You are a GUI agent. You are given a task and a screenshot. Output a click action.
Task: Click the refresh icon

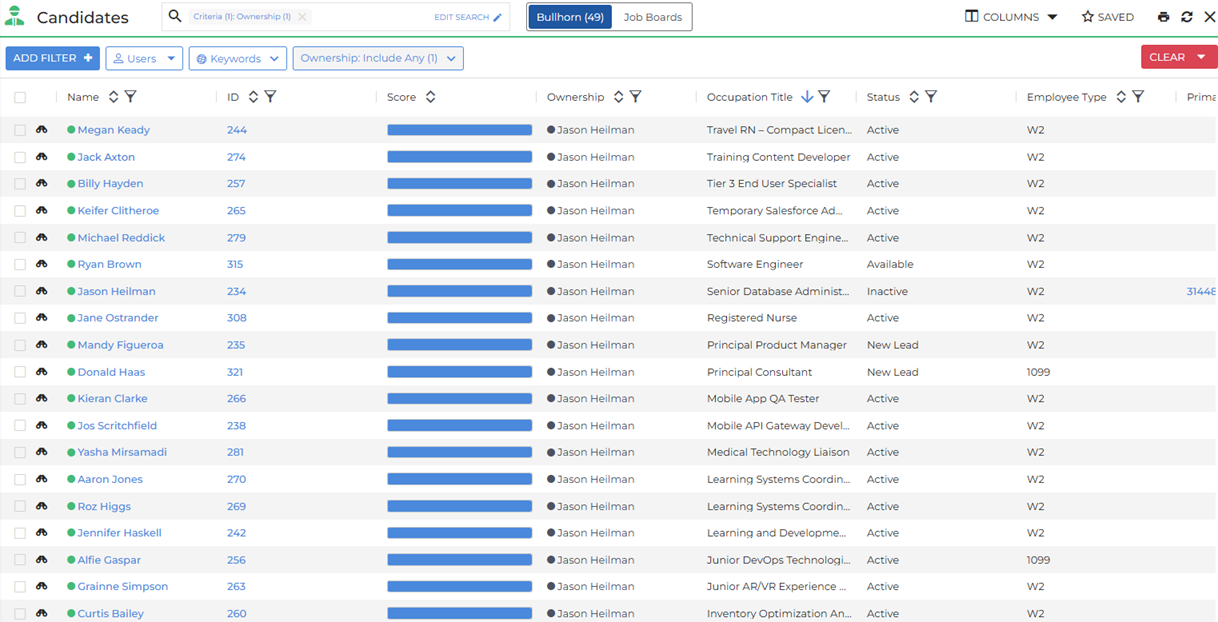pyautogui.click(x=1187, y=17)
